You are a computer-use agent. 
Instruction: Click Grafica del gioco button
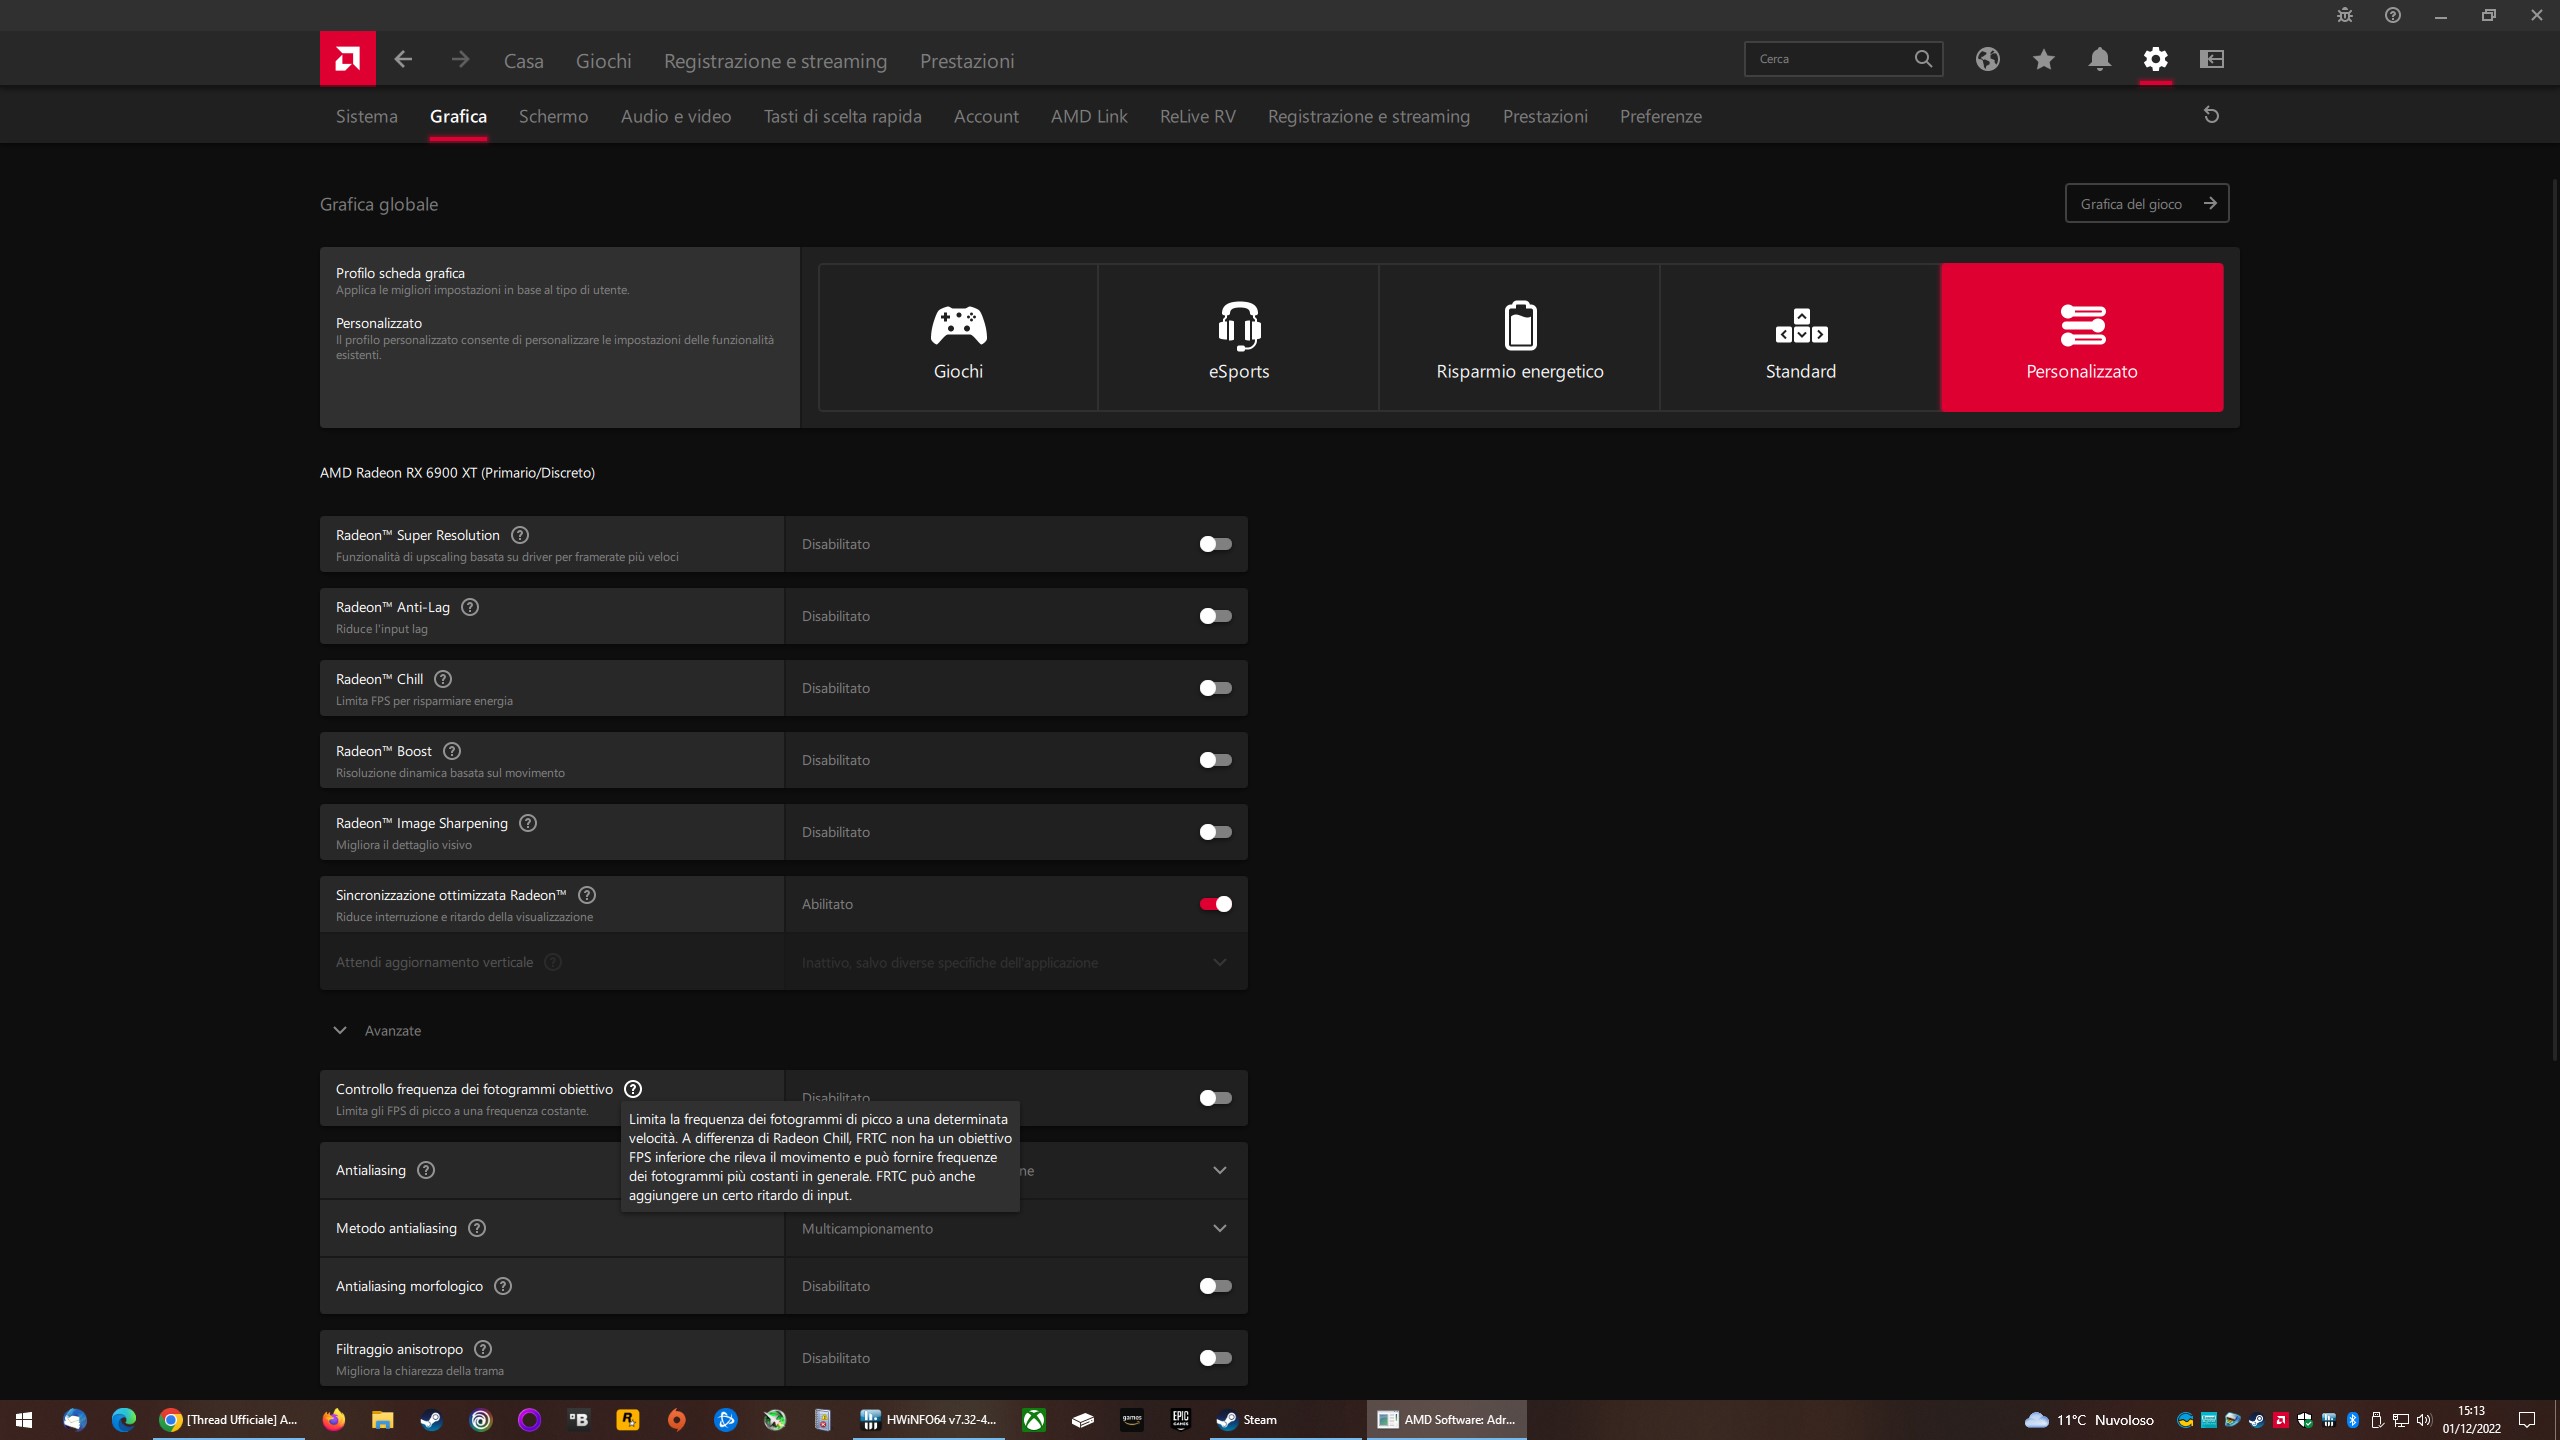click(x=2147, y=203)
